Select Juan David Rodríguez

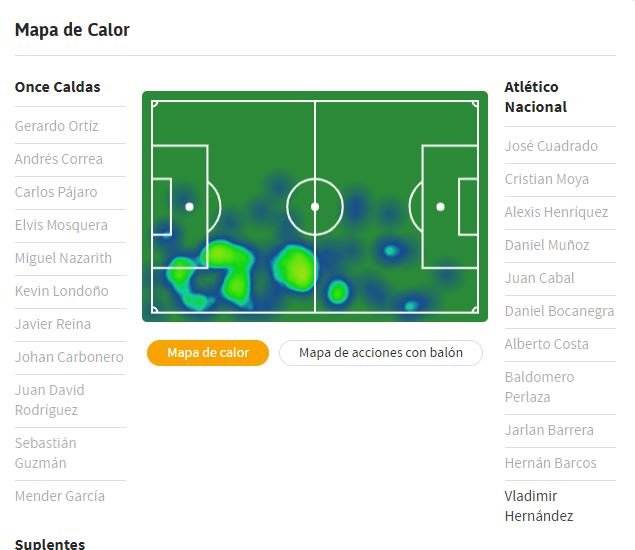click(x=50, y=400)
